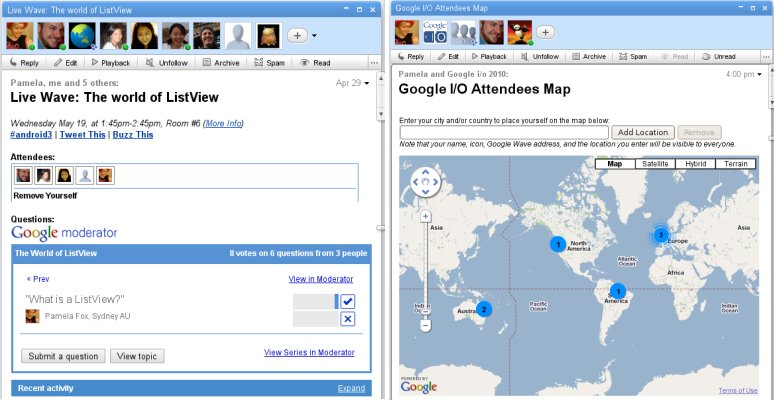Mark Live Wave ListView wave as Spam

(x=269, y=63)
